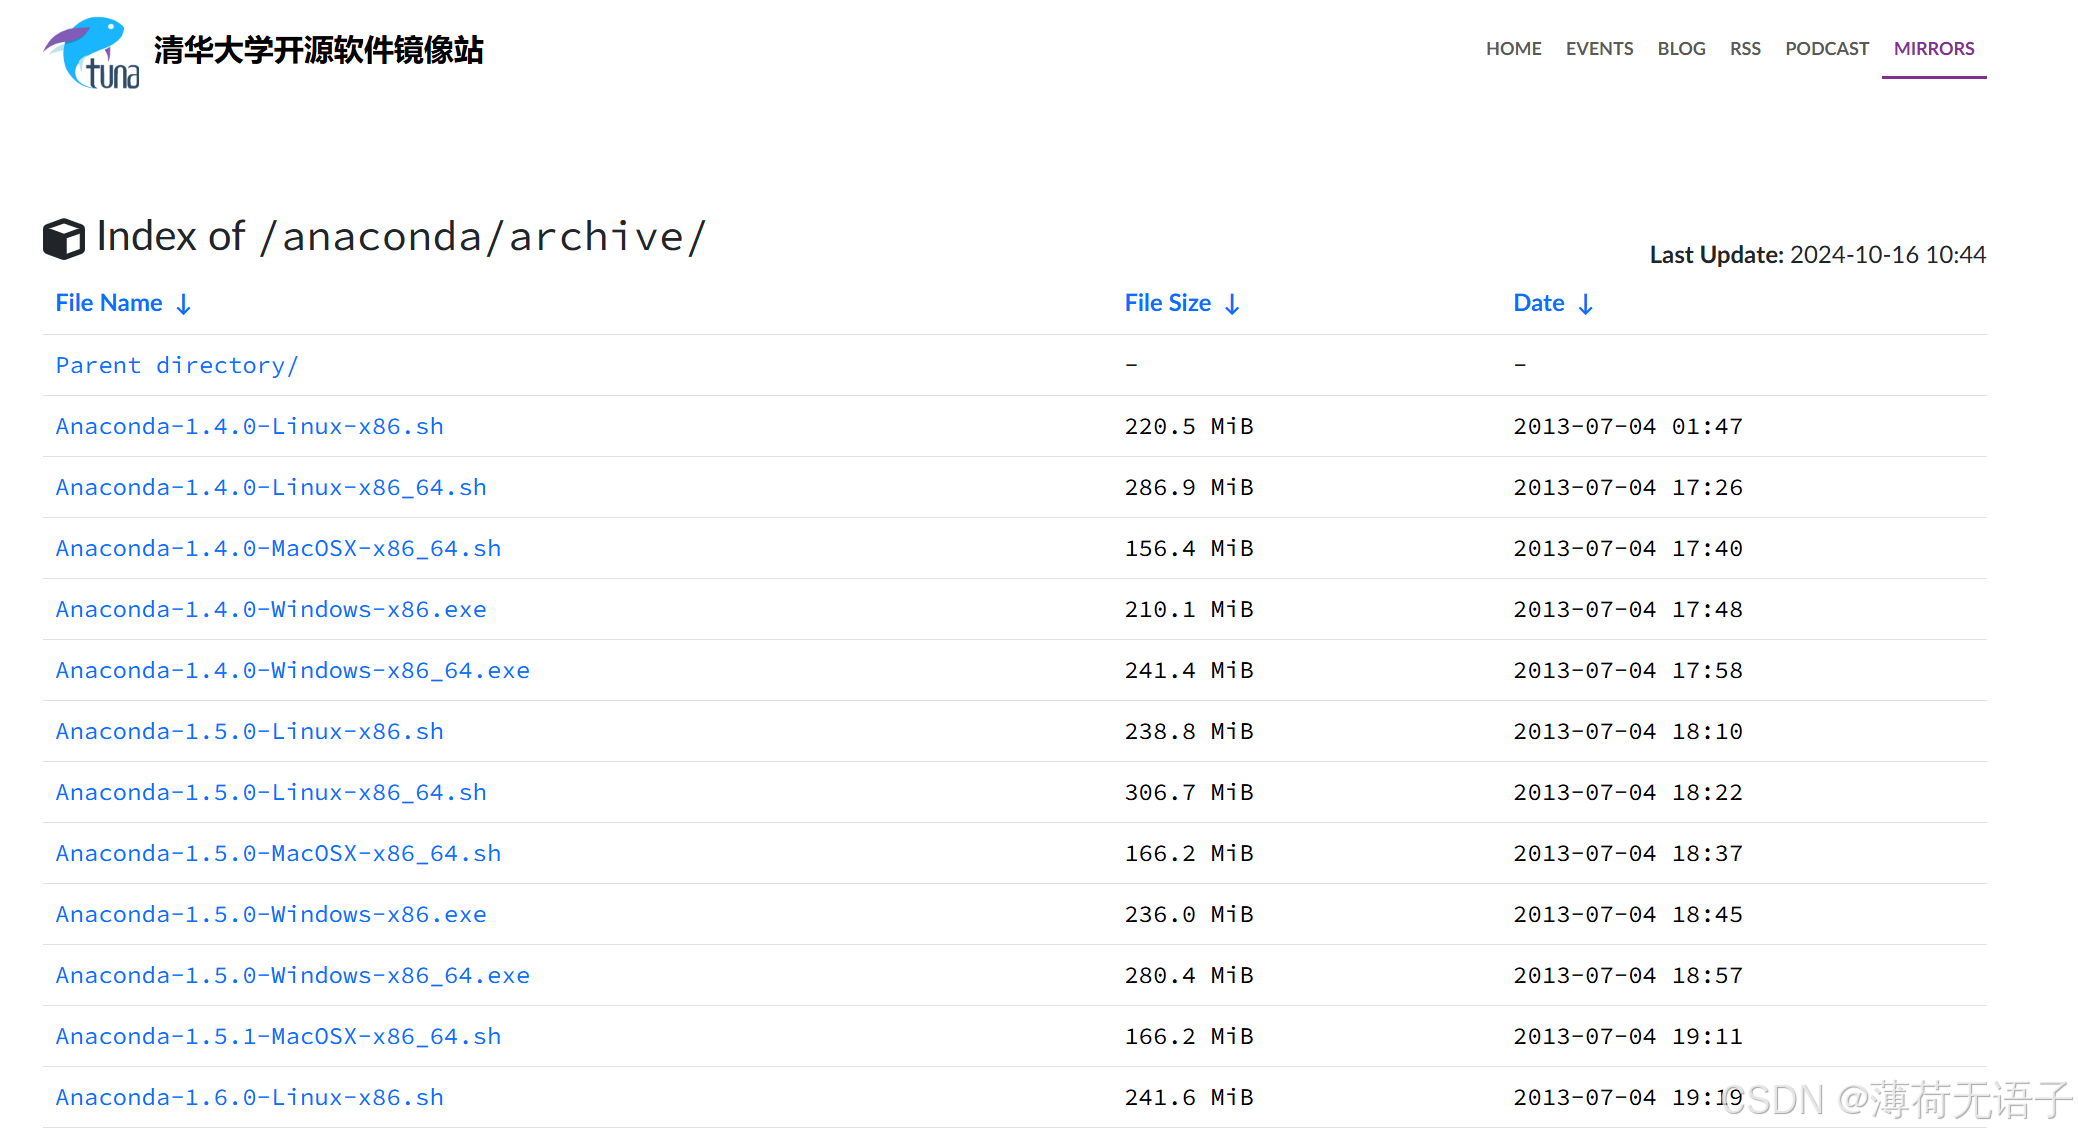The width and height of the screenshot is (2078, 1134).
Task: Click the date 2013-07-04 01:47
Action: pos(1628,427)
